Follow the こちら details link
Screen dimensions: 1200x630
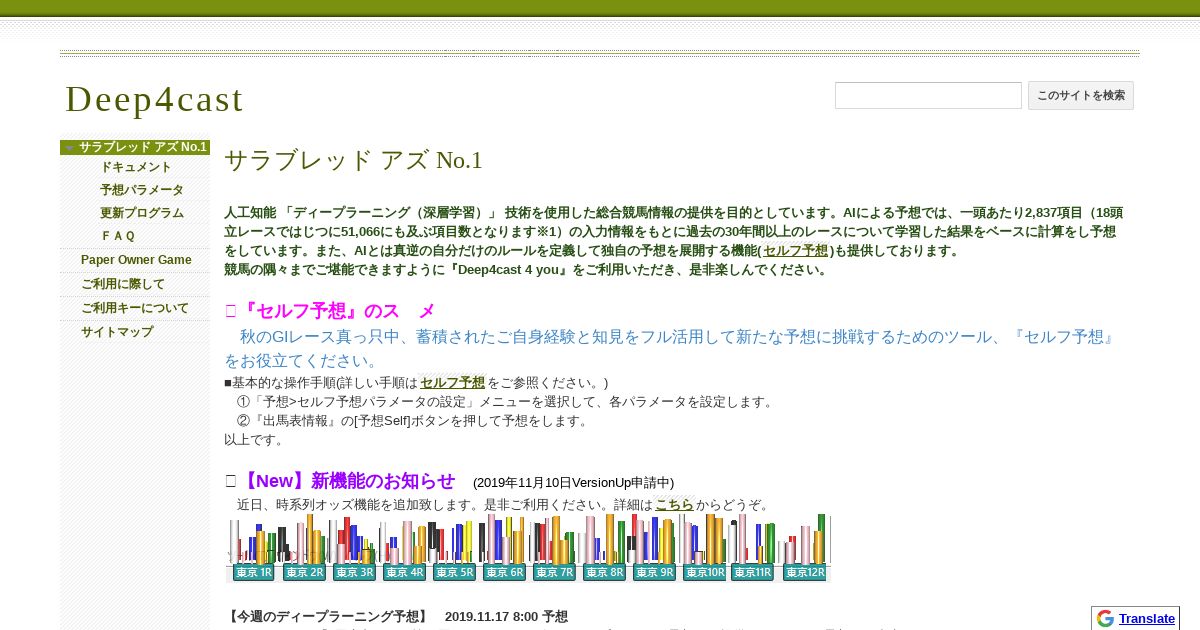674,505
